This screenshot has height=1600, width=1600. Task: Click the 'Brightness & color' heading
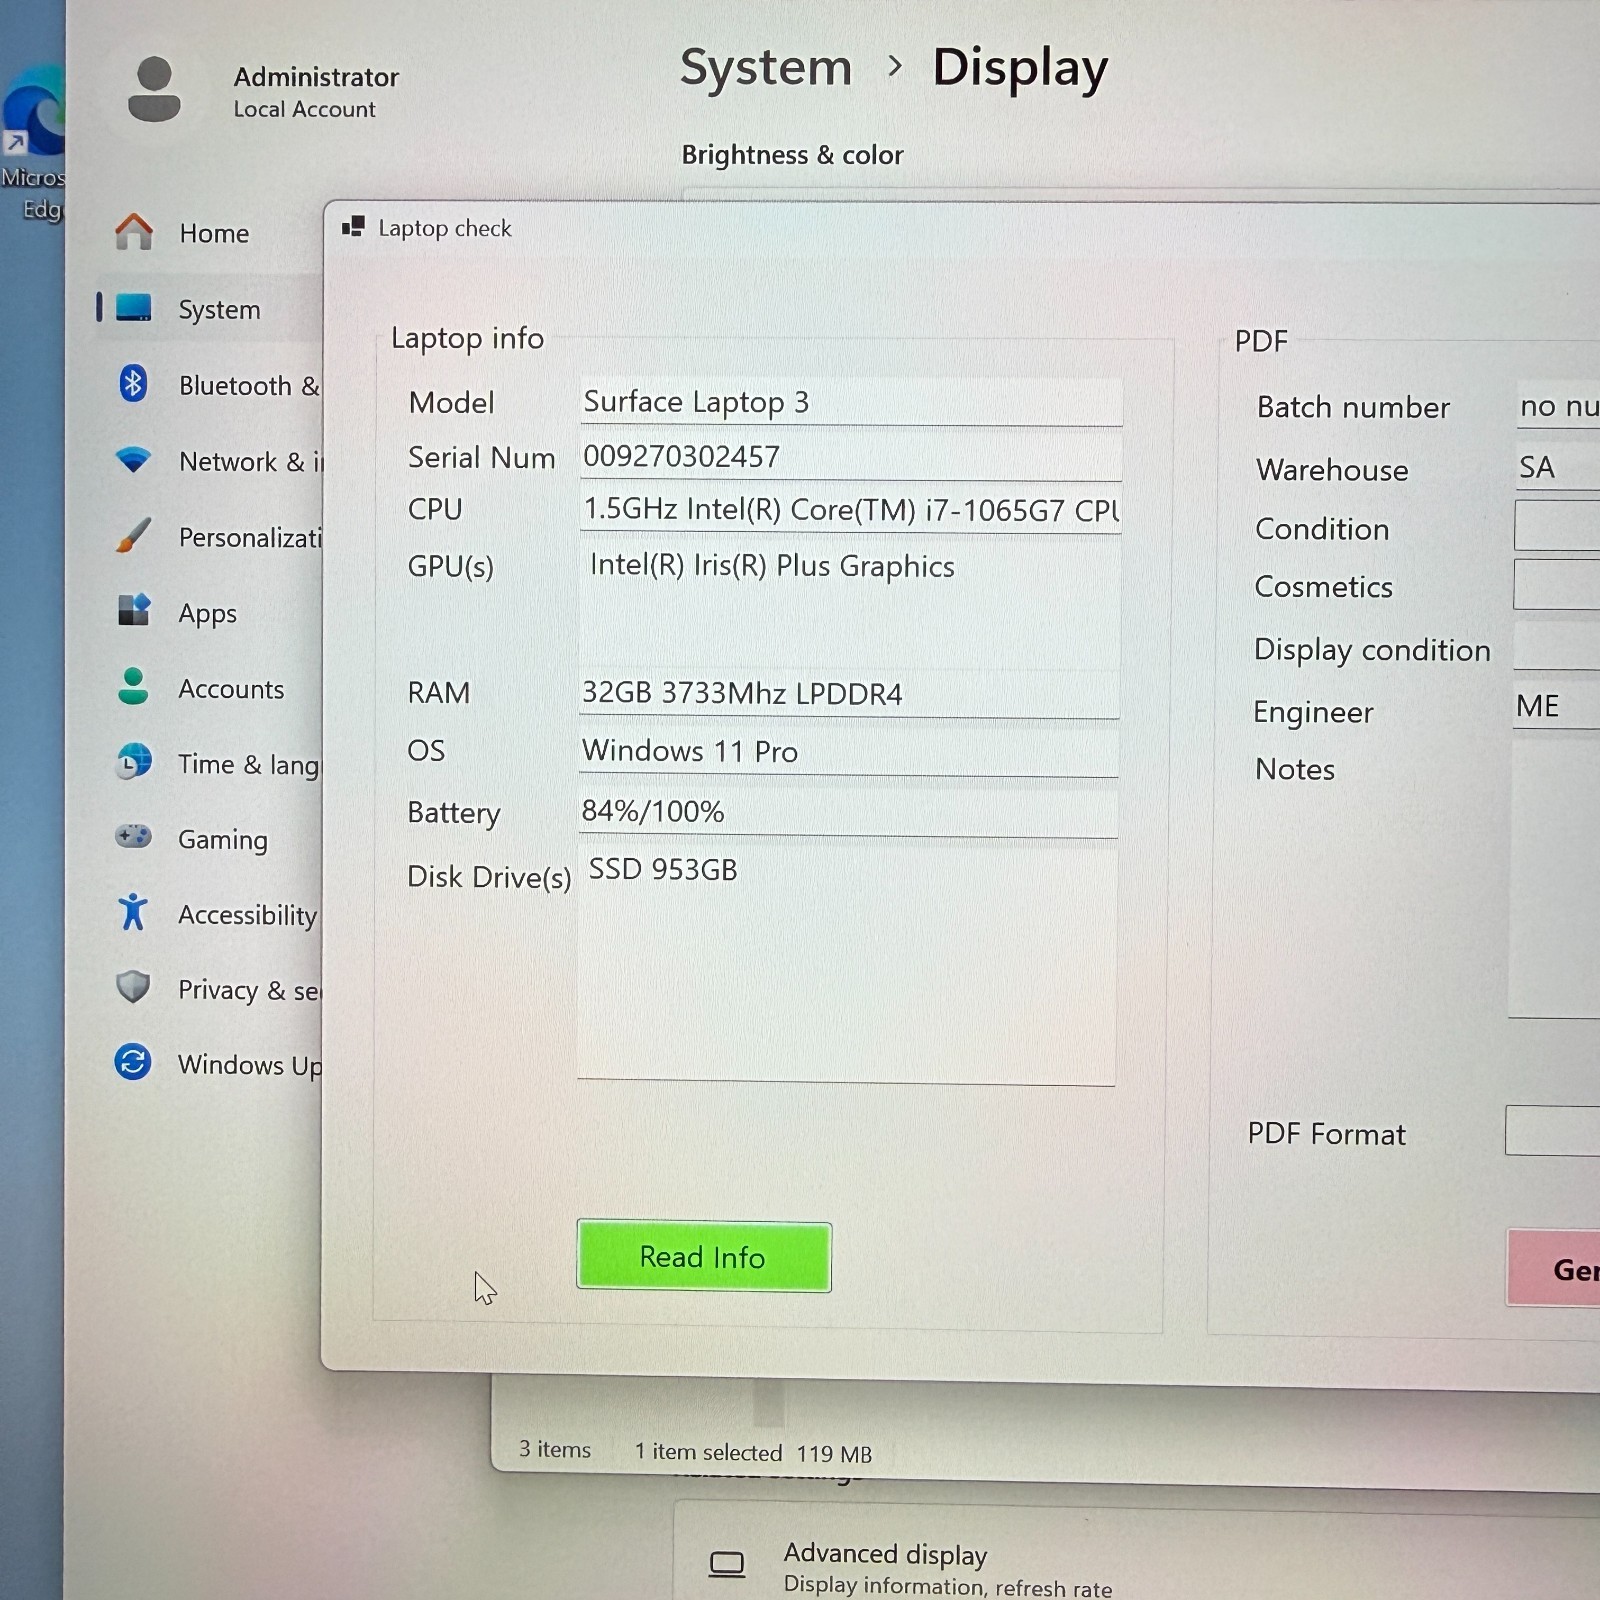click(792, 155)
